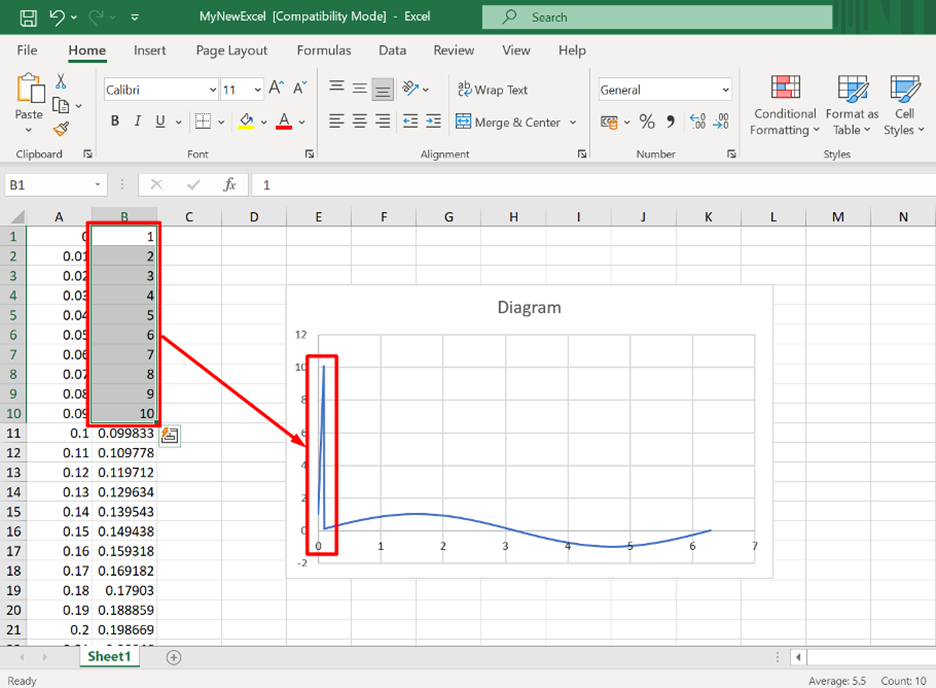Click the Save icon in title bar

click(28, 17)
